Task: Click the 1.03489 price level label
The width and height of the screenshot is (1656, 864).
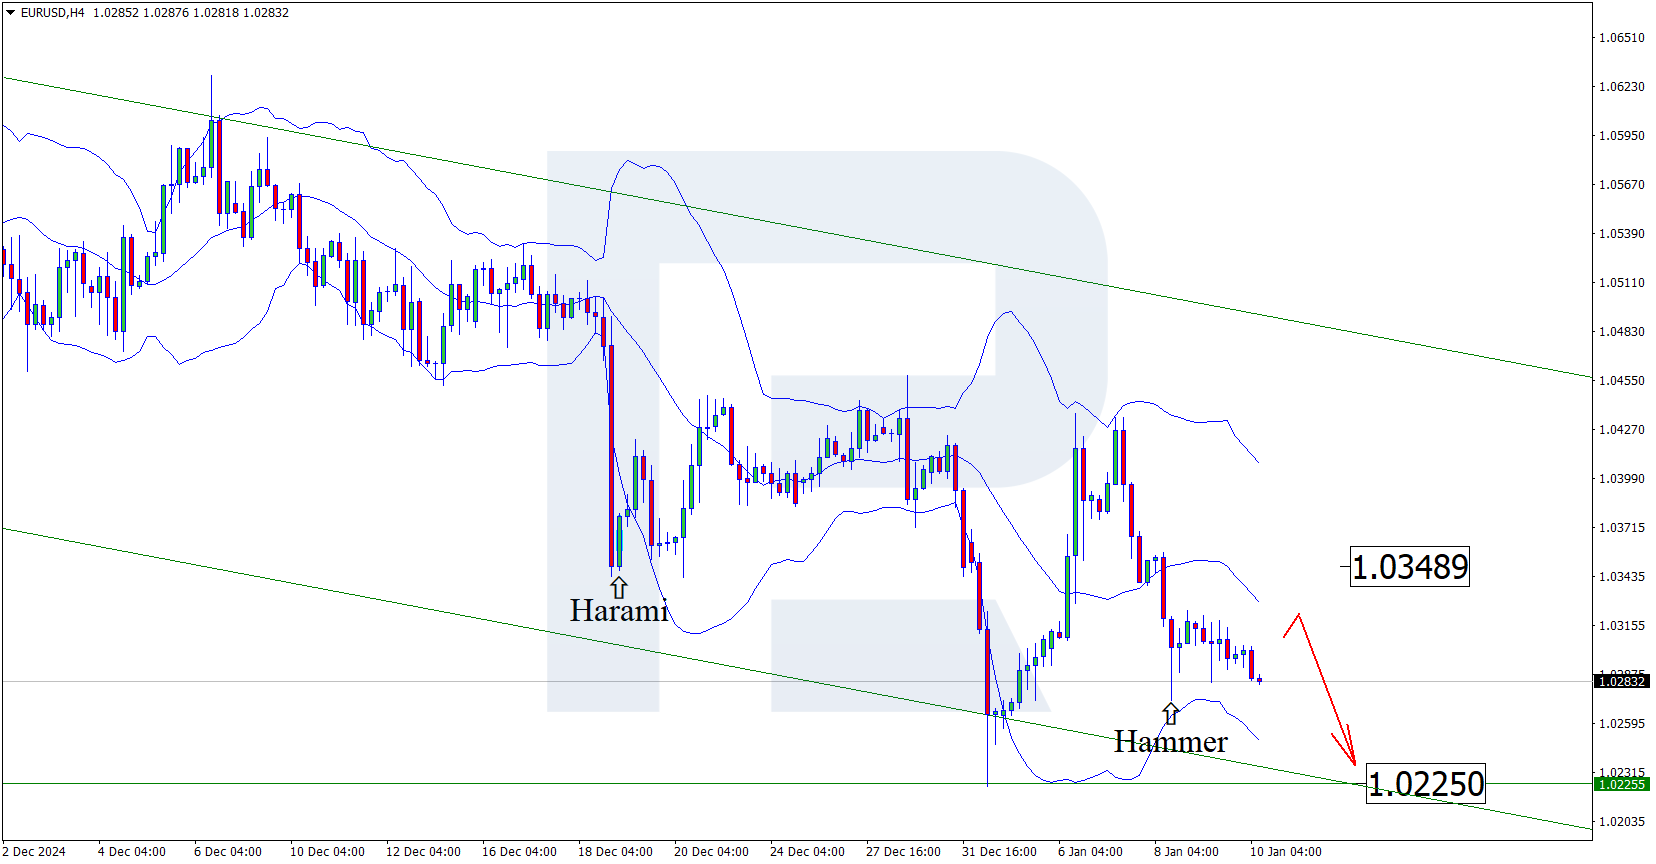Action: [x=1410, y=567]
